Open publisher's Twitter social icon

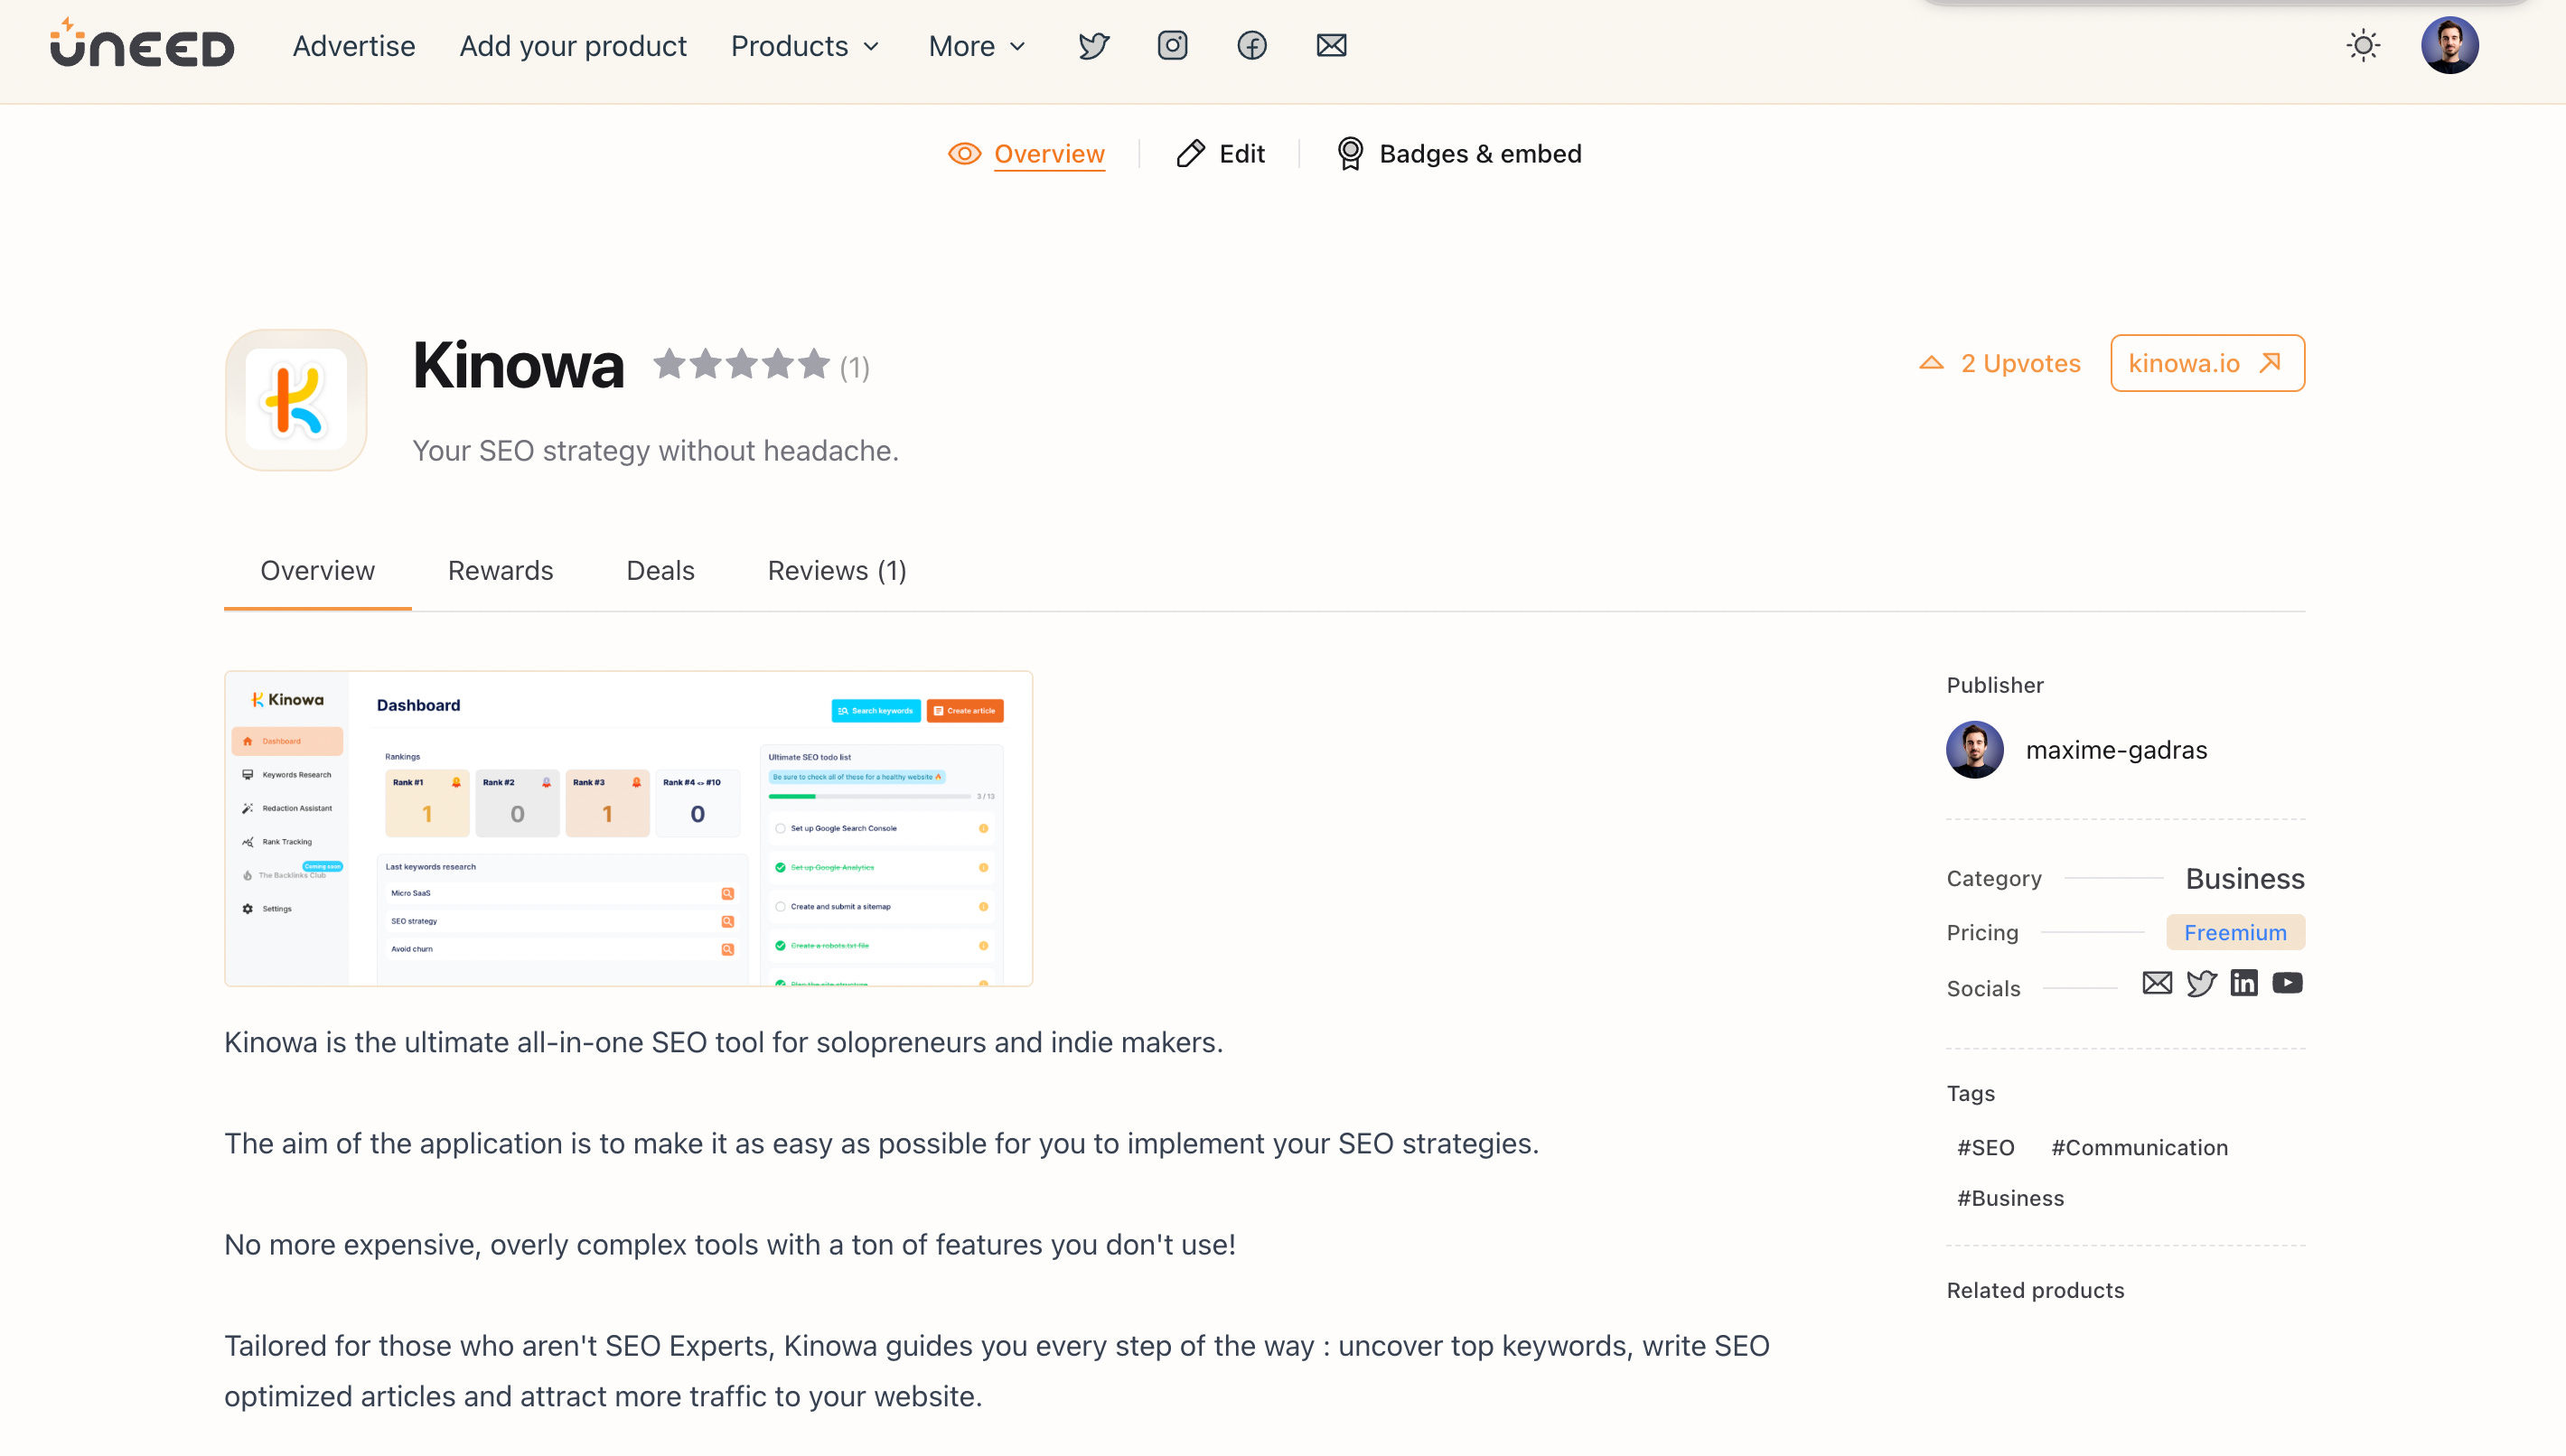(x=2201, y=984)
